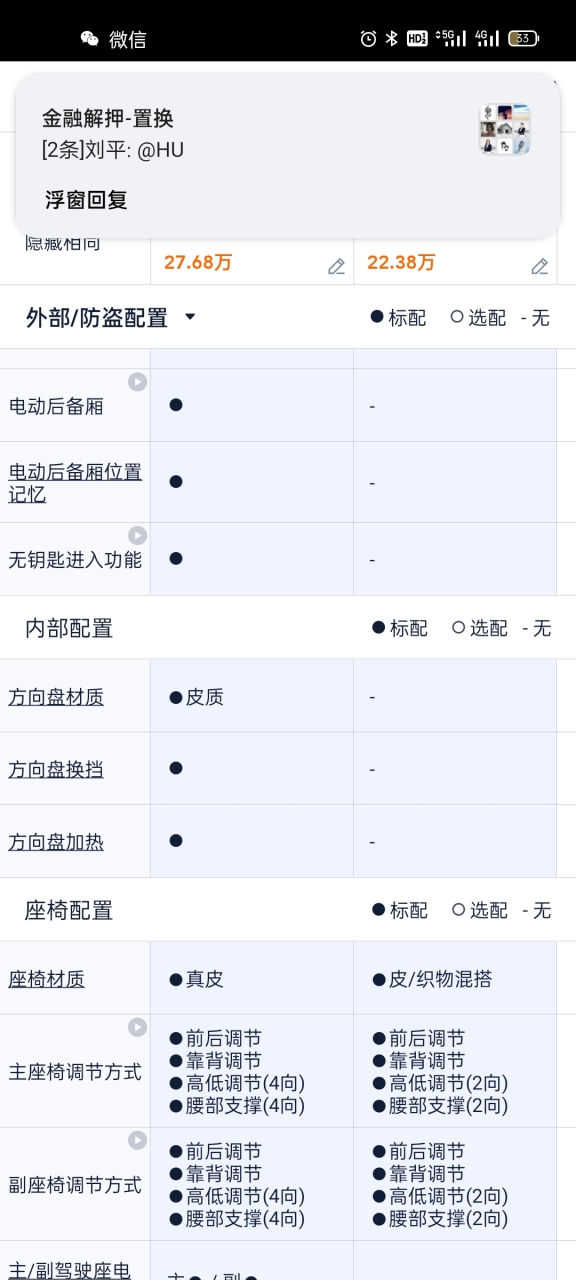This screenshot has width=576, height=1280.
Task: Open the 电动后备厢位置记忆 explanation link
Action: 75,482
